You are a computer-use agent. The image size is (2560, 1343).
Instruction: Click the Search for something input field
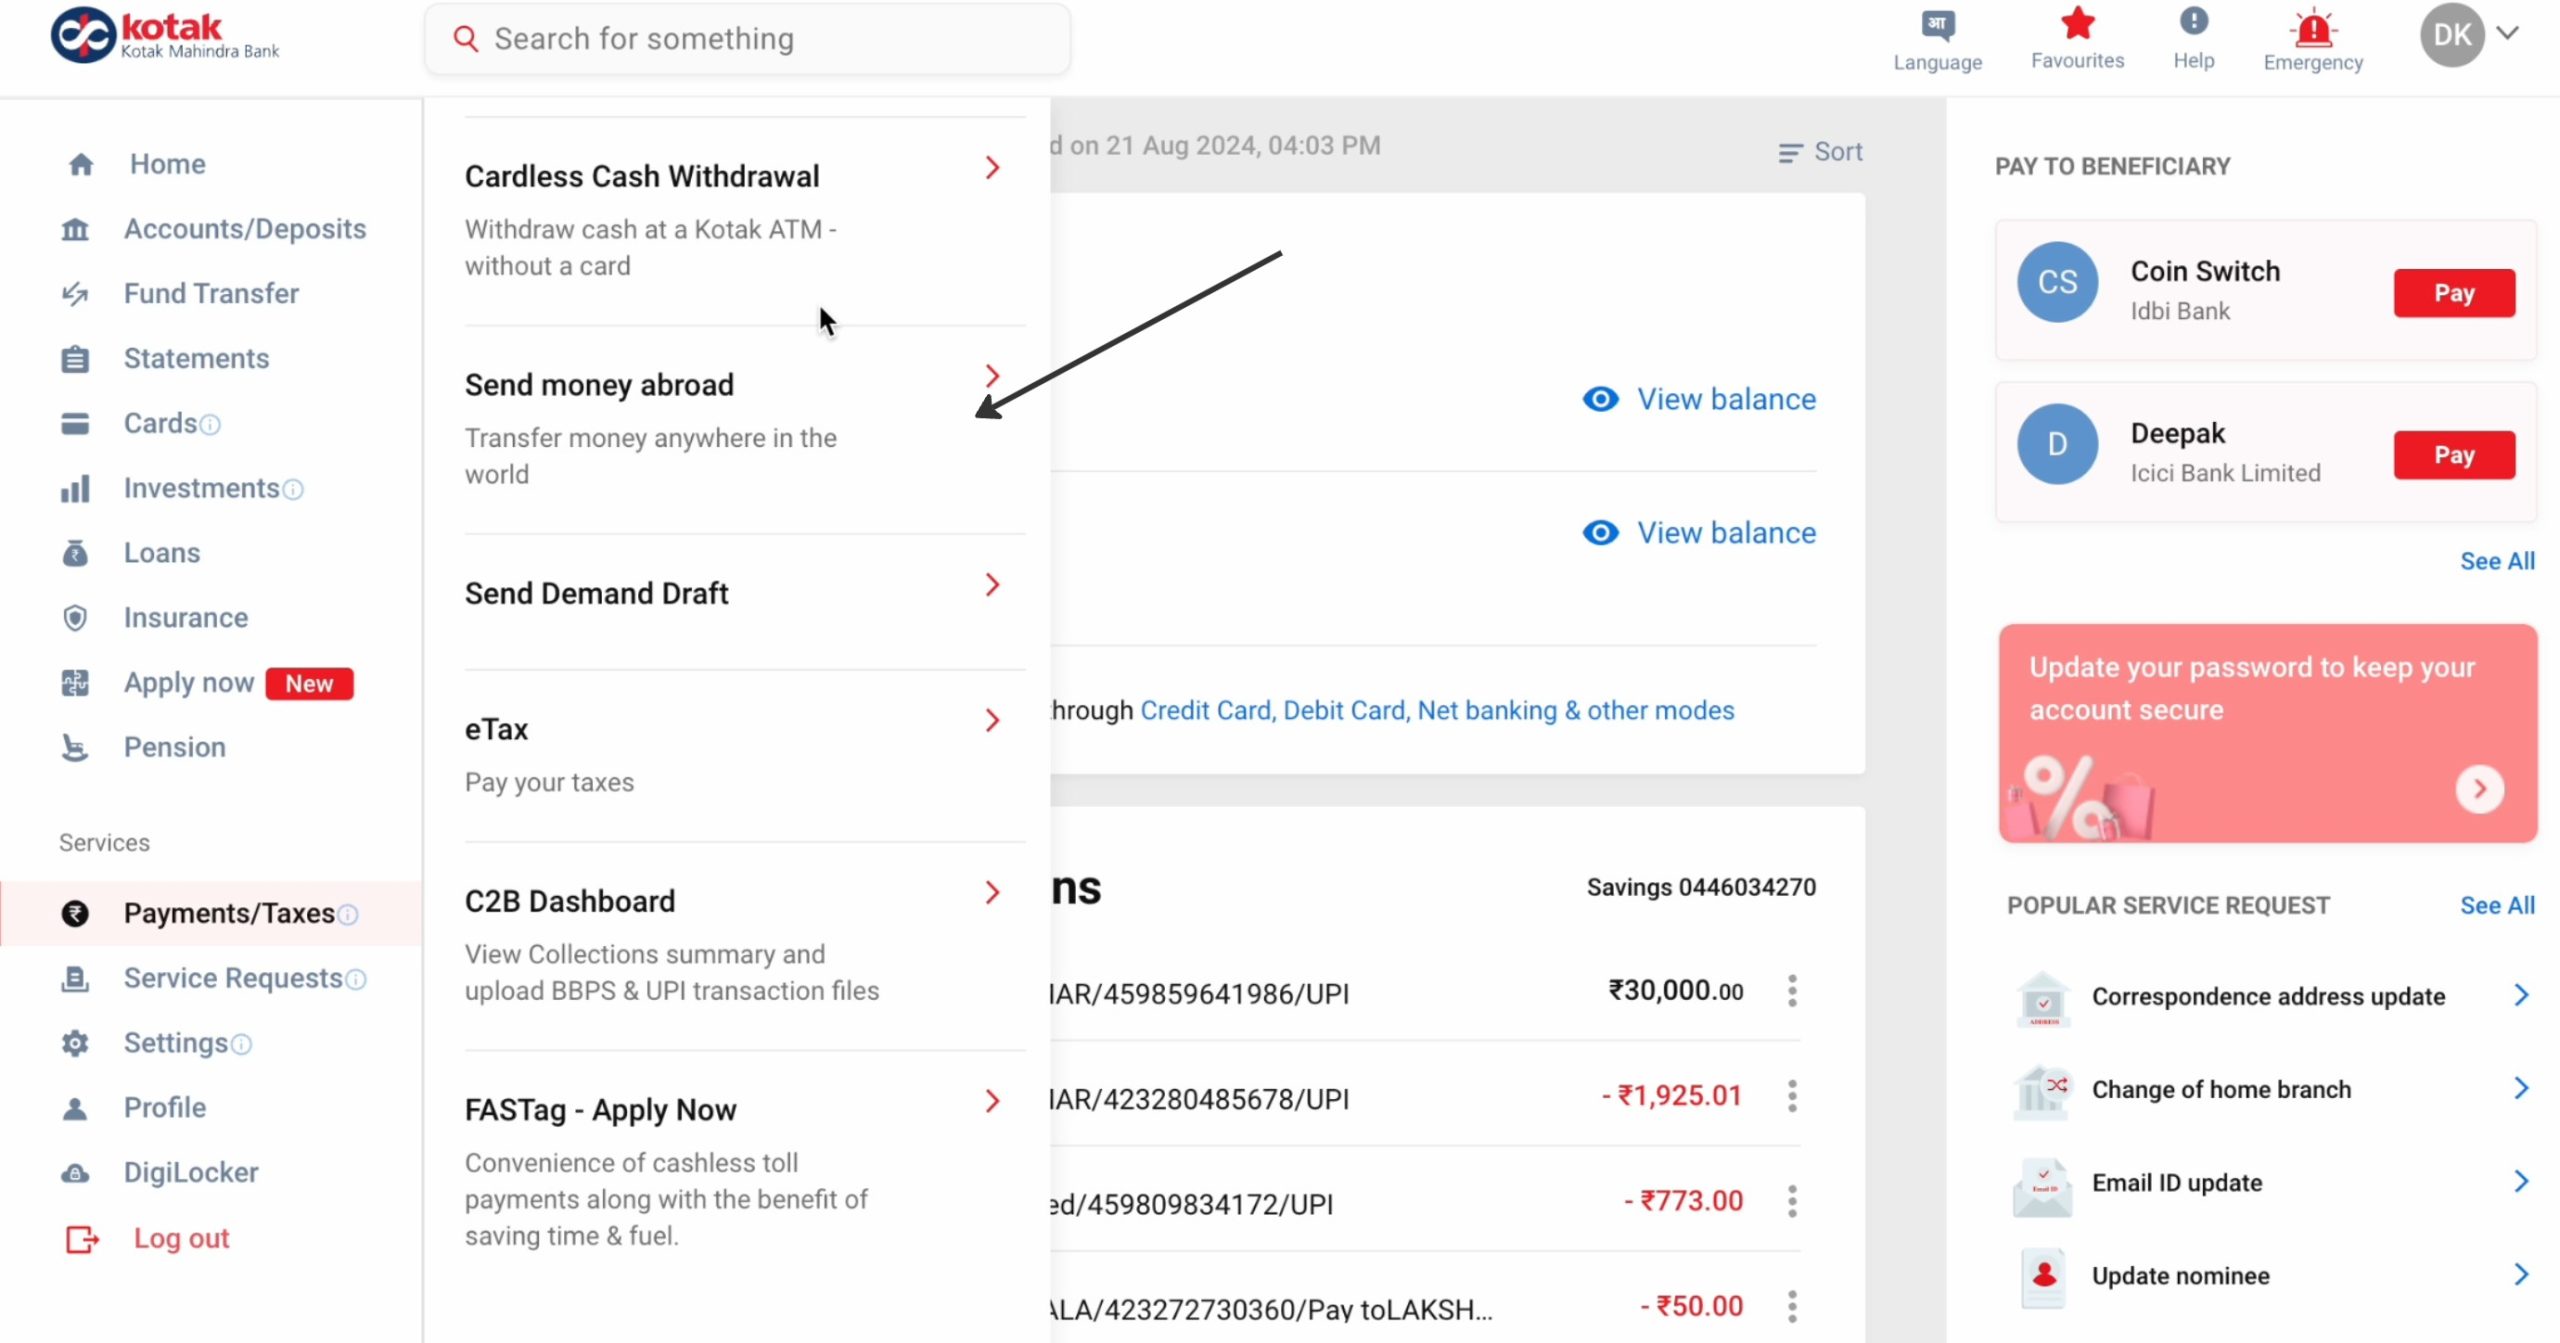pyautogui.click(x=748, y=37)
